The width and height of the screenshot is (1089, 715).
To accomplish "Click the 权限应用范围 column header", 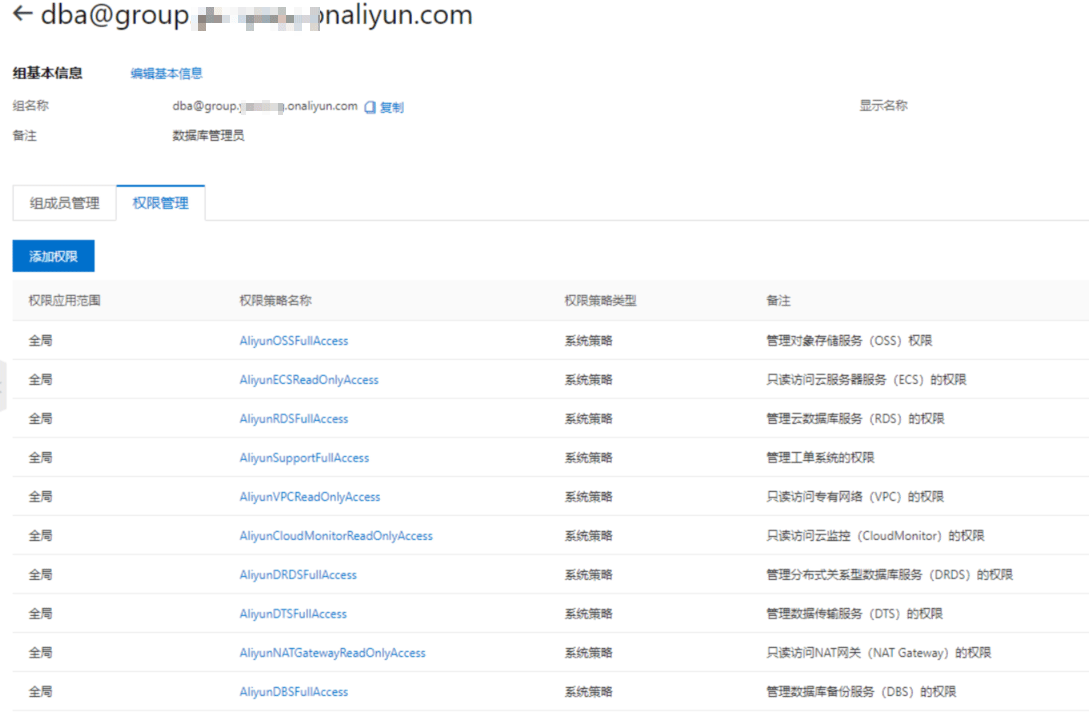I will point(65,300).
